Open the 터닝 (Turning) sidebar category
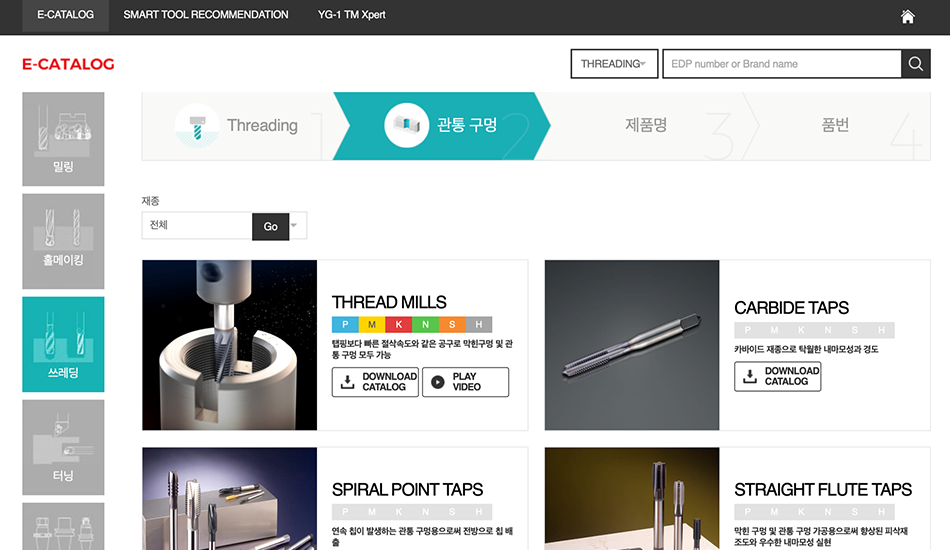Viewport: 950px width, 550px height. coord(63,447)
